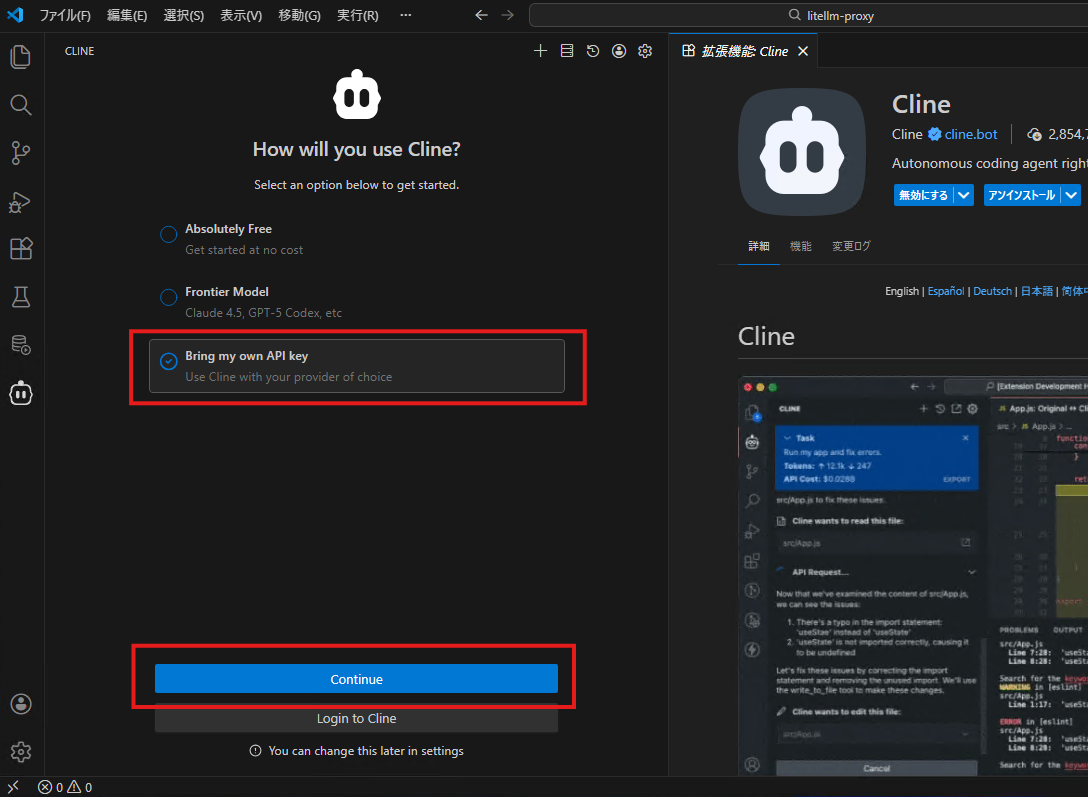1088x797 pixels.
Task: Open the 選択(S) menu
Action: pos(184,15)
